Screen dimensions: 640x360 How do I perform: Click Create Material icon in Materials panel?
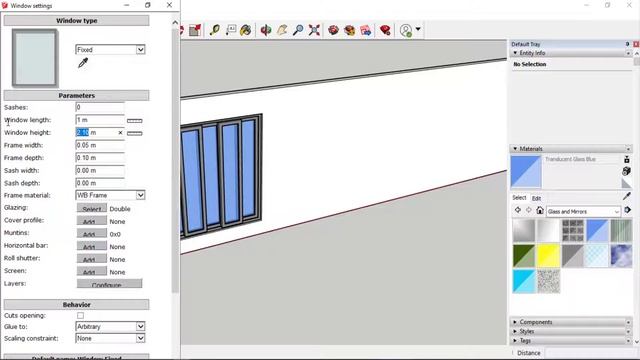click(x=627, y=171)
